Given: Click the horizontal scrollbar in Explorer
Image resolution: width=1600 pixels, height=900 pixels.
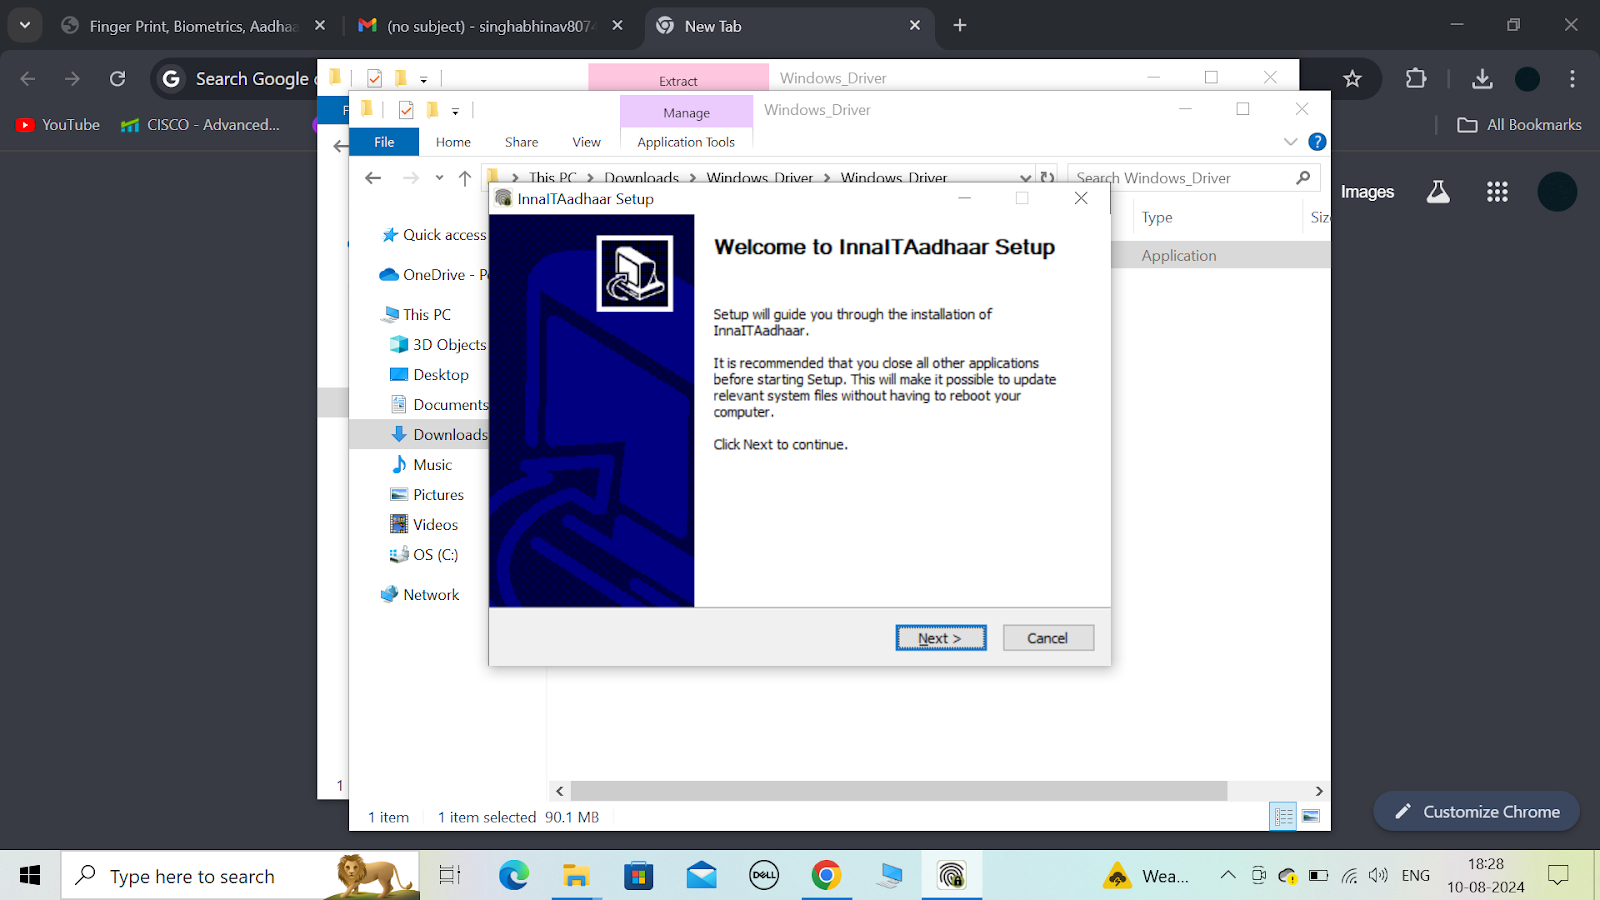Looking at the screenshot, I should tap(899, 791).
